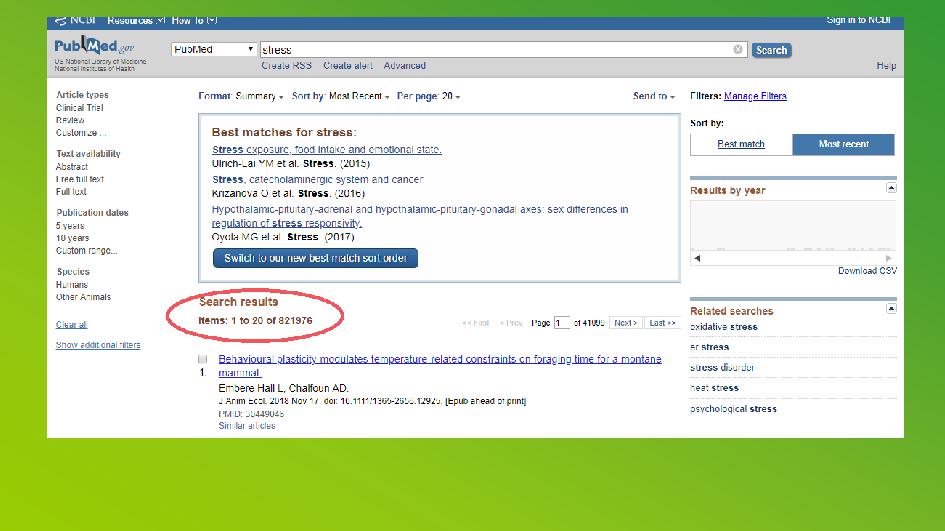Click the Create alert link
Image resolution: width=945 pixels, height=531 pixels.
click(348, 66)
